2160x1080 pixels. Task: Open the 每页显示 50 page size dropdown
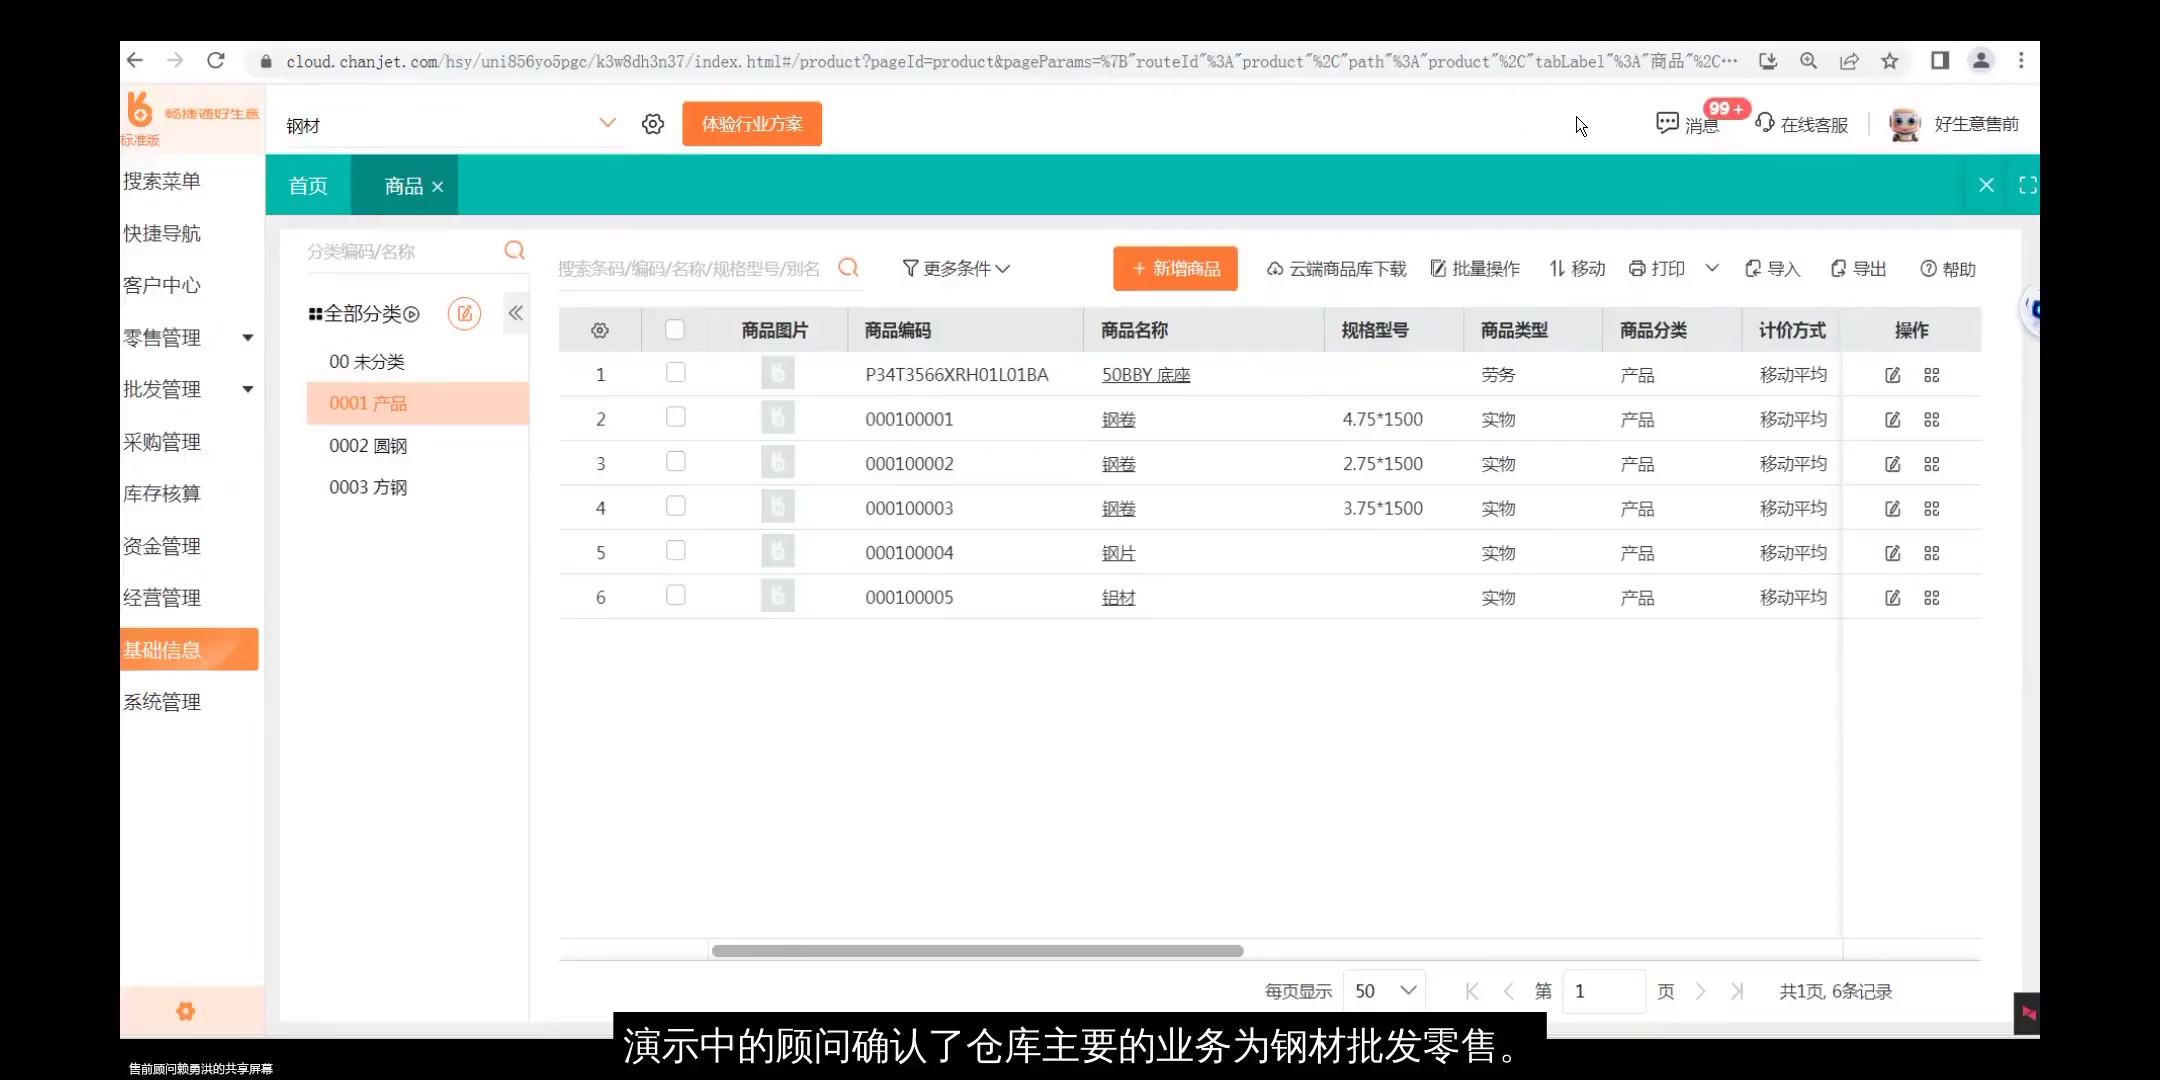pos(1383,990)
